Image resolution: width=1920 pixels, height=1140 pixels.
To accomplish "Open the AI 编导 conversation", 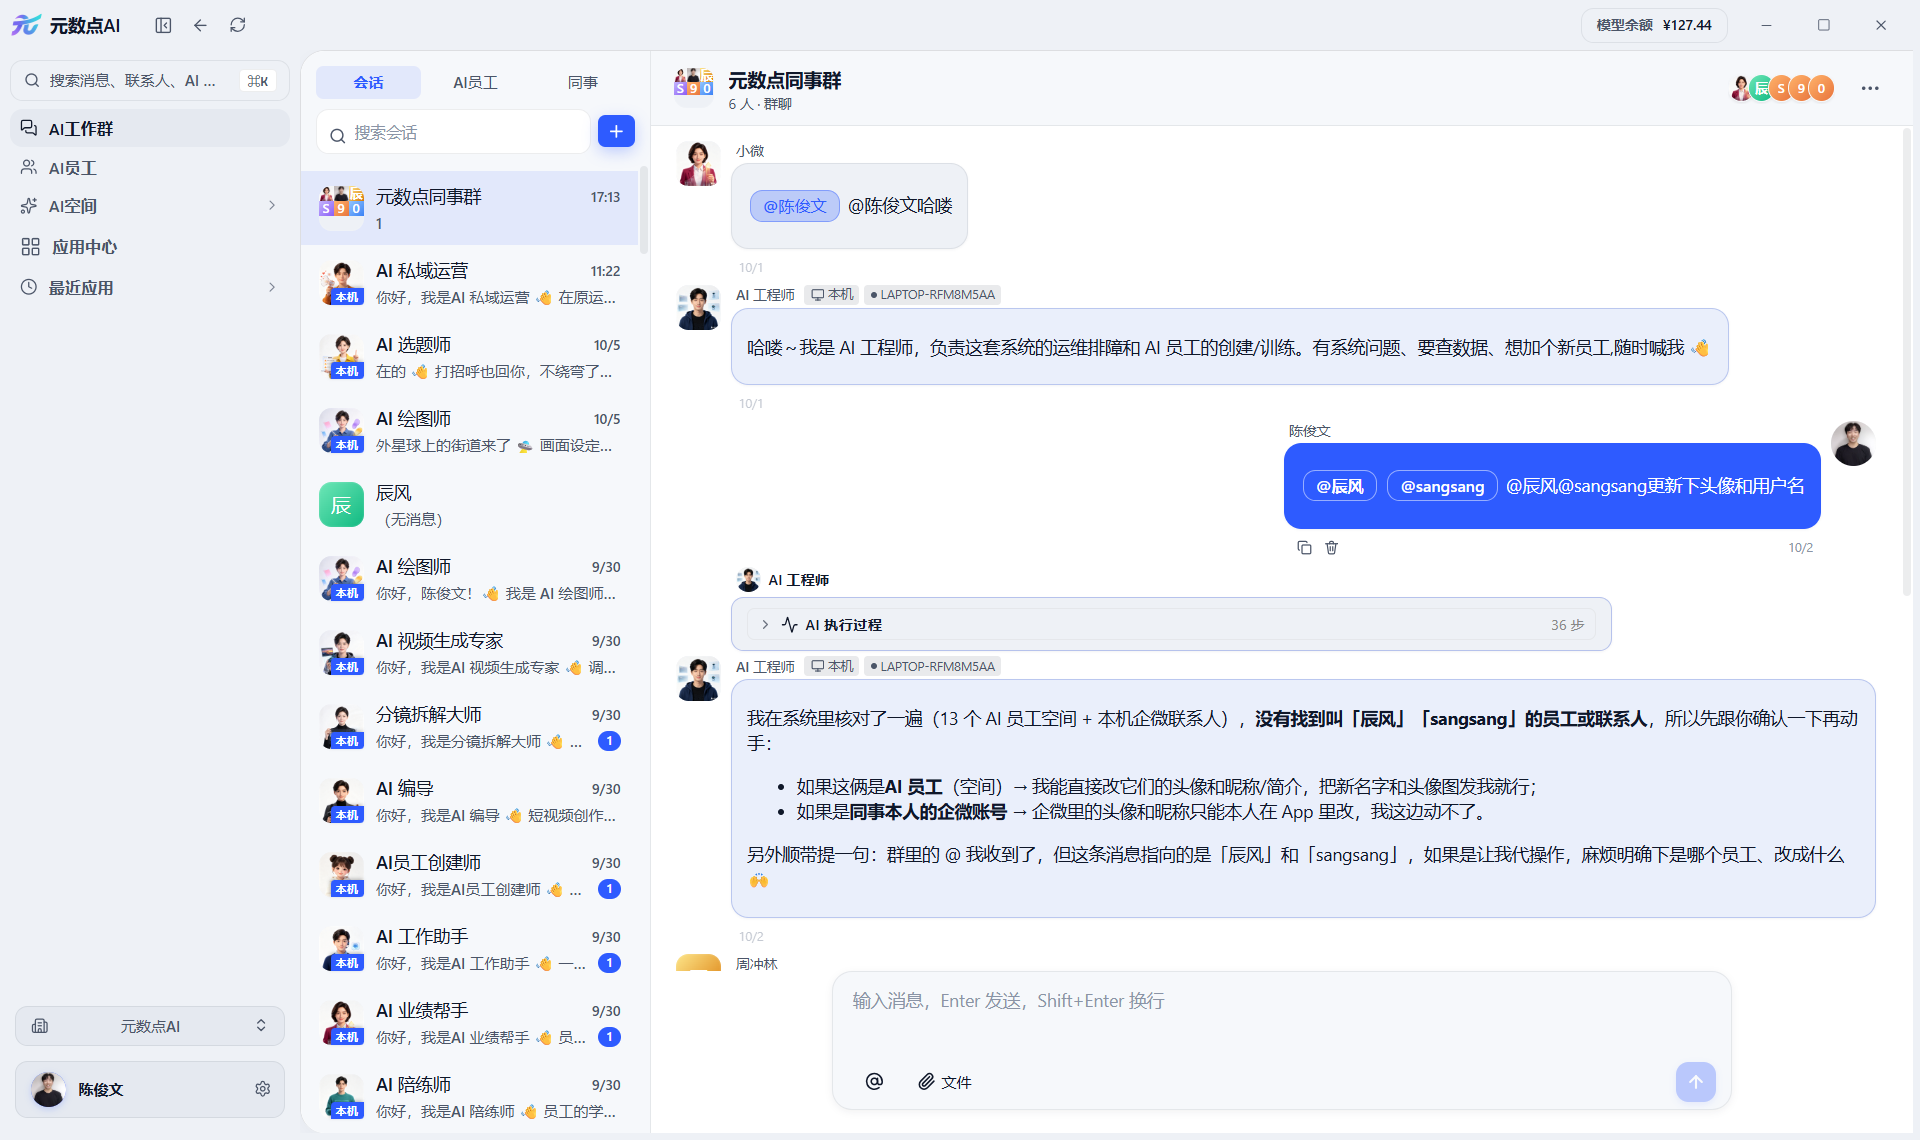I will click(470, 802).
